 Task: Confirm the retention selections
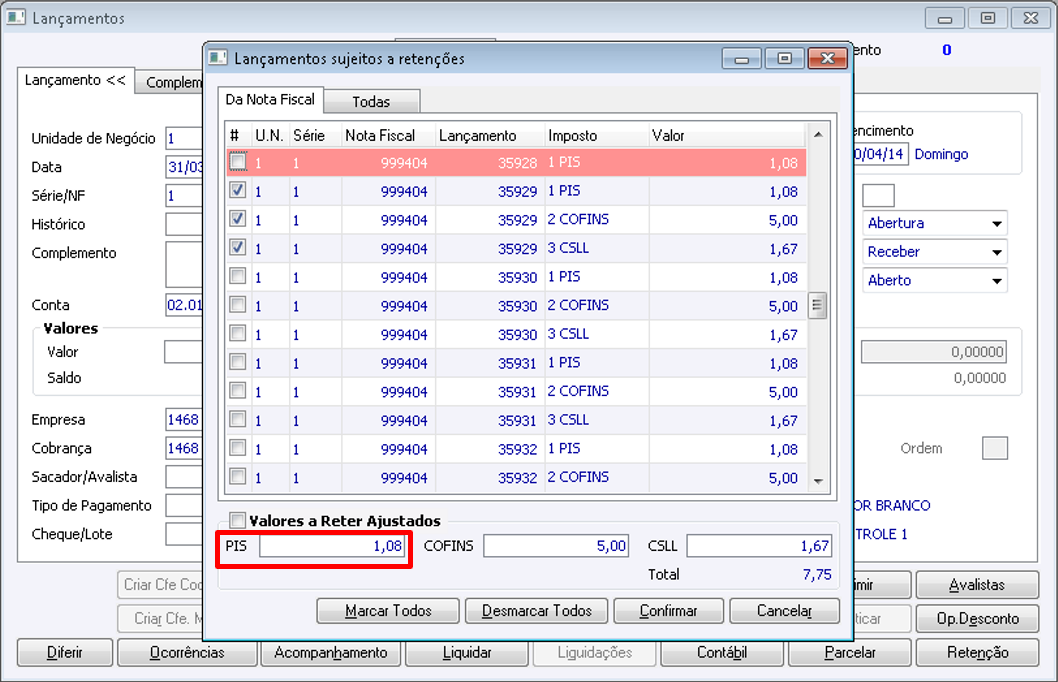click(x=669, y=611)
